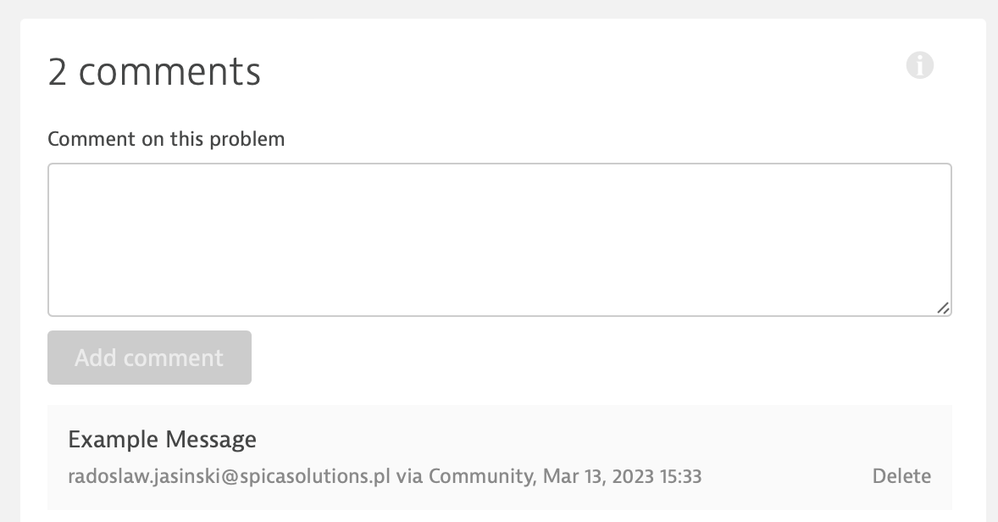Click the number 2 in comments heading
The width and height of the screenshot is (998, 522).
pos(58,72)
